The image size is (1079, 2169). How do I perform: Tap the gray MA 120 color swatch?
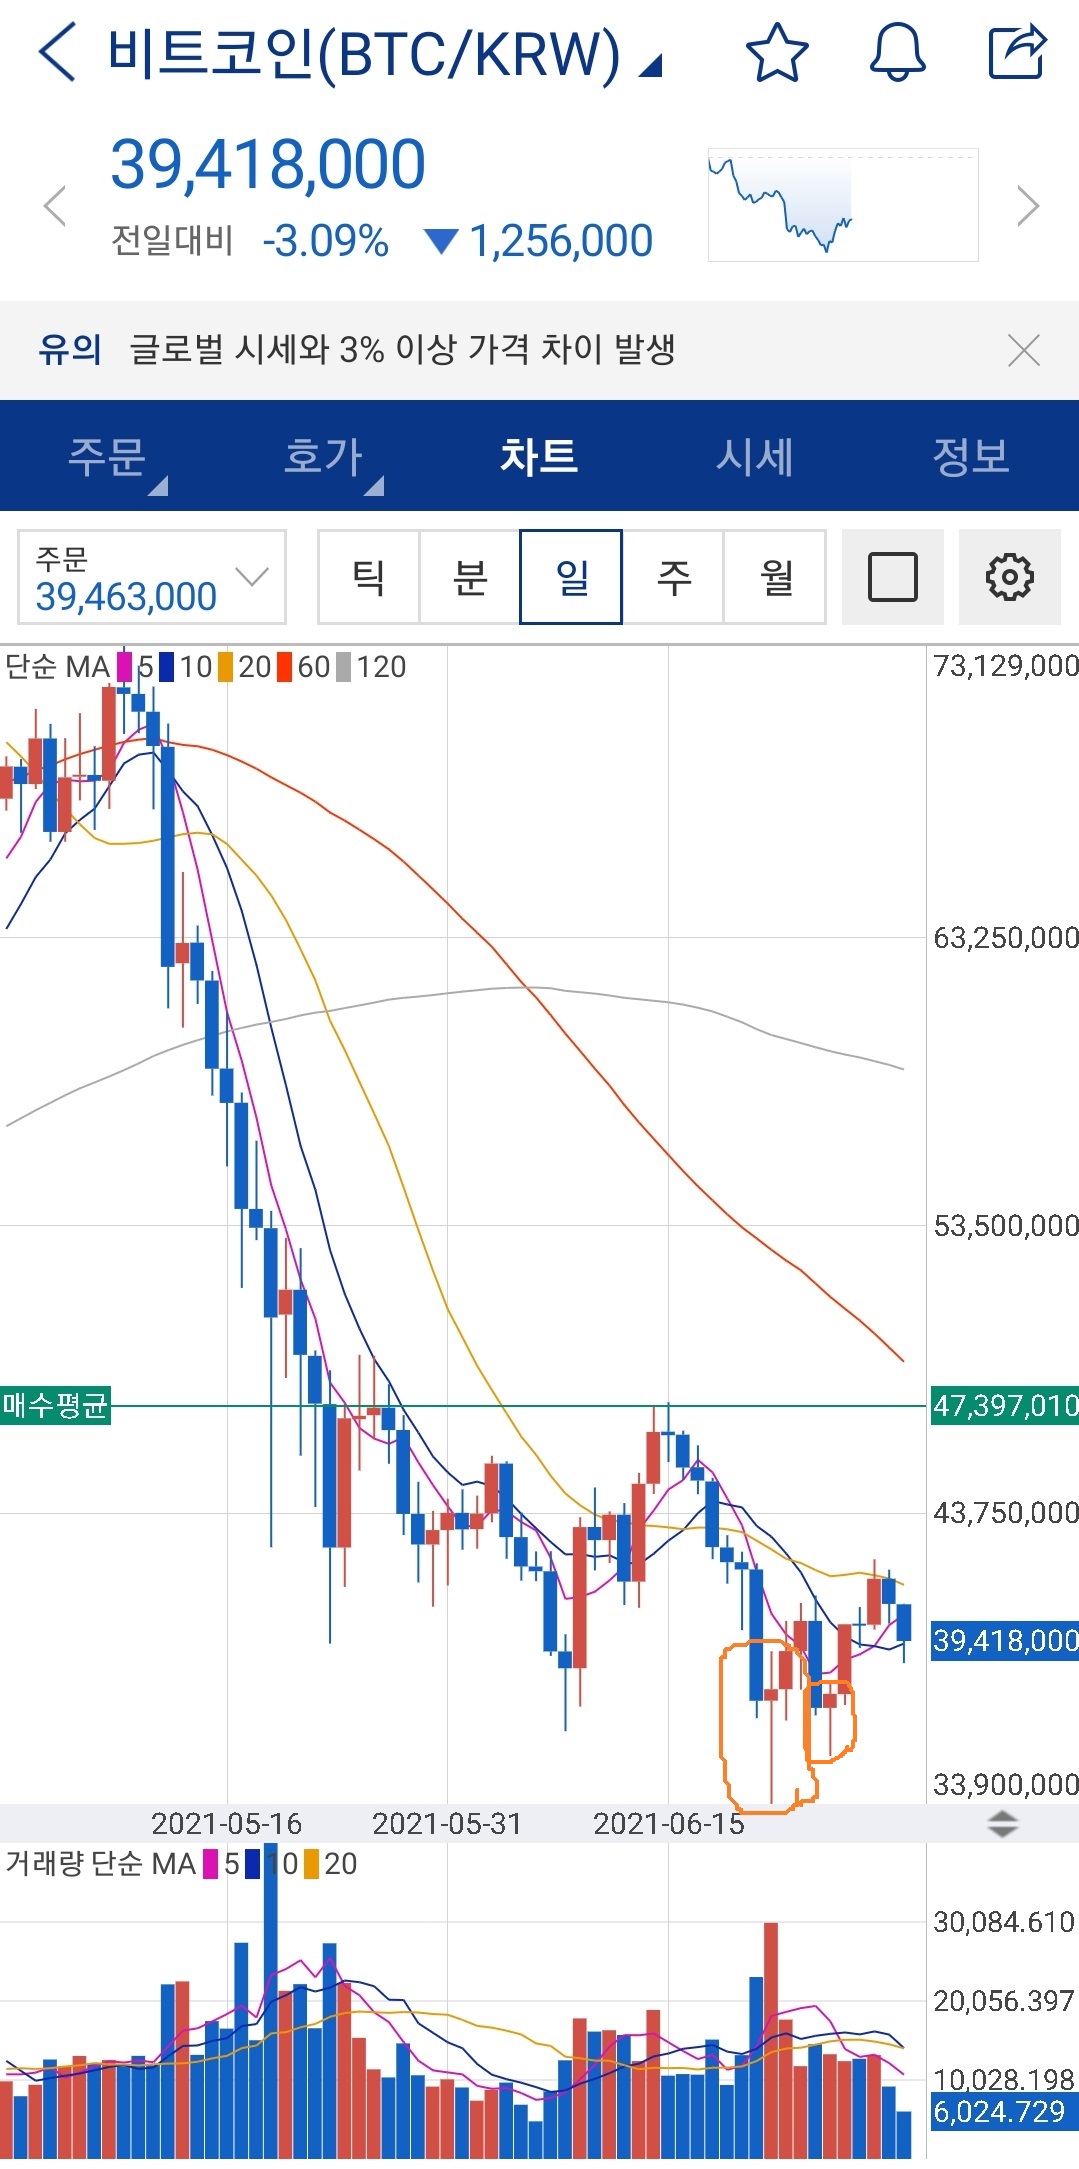click(344, 667)
